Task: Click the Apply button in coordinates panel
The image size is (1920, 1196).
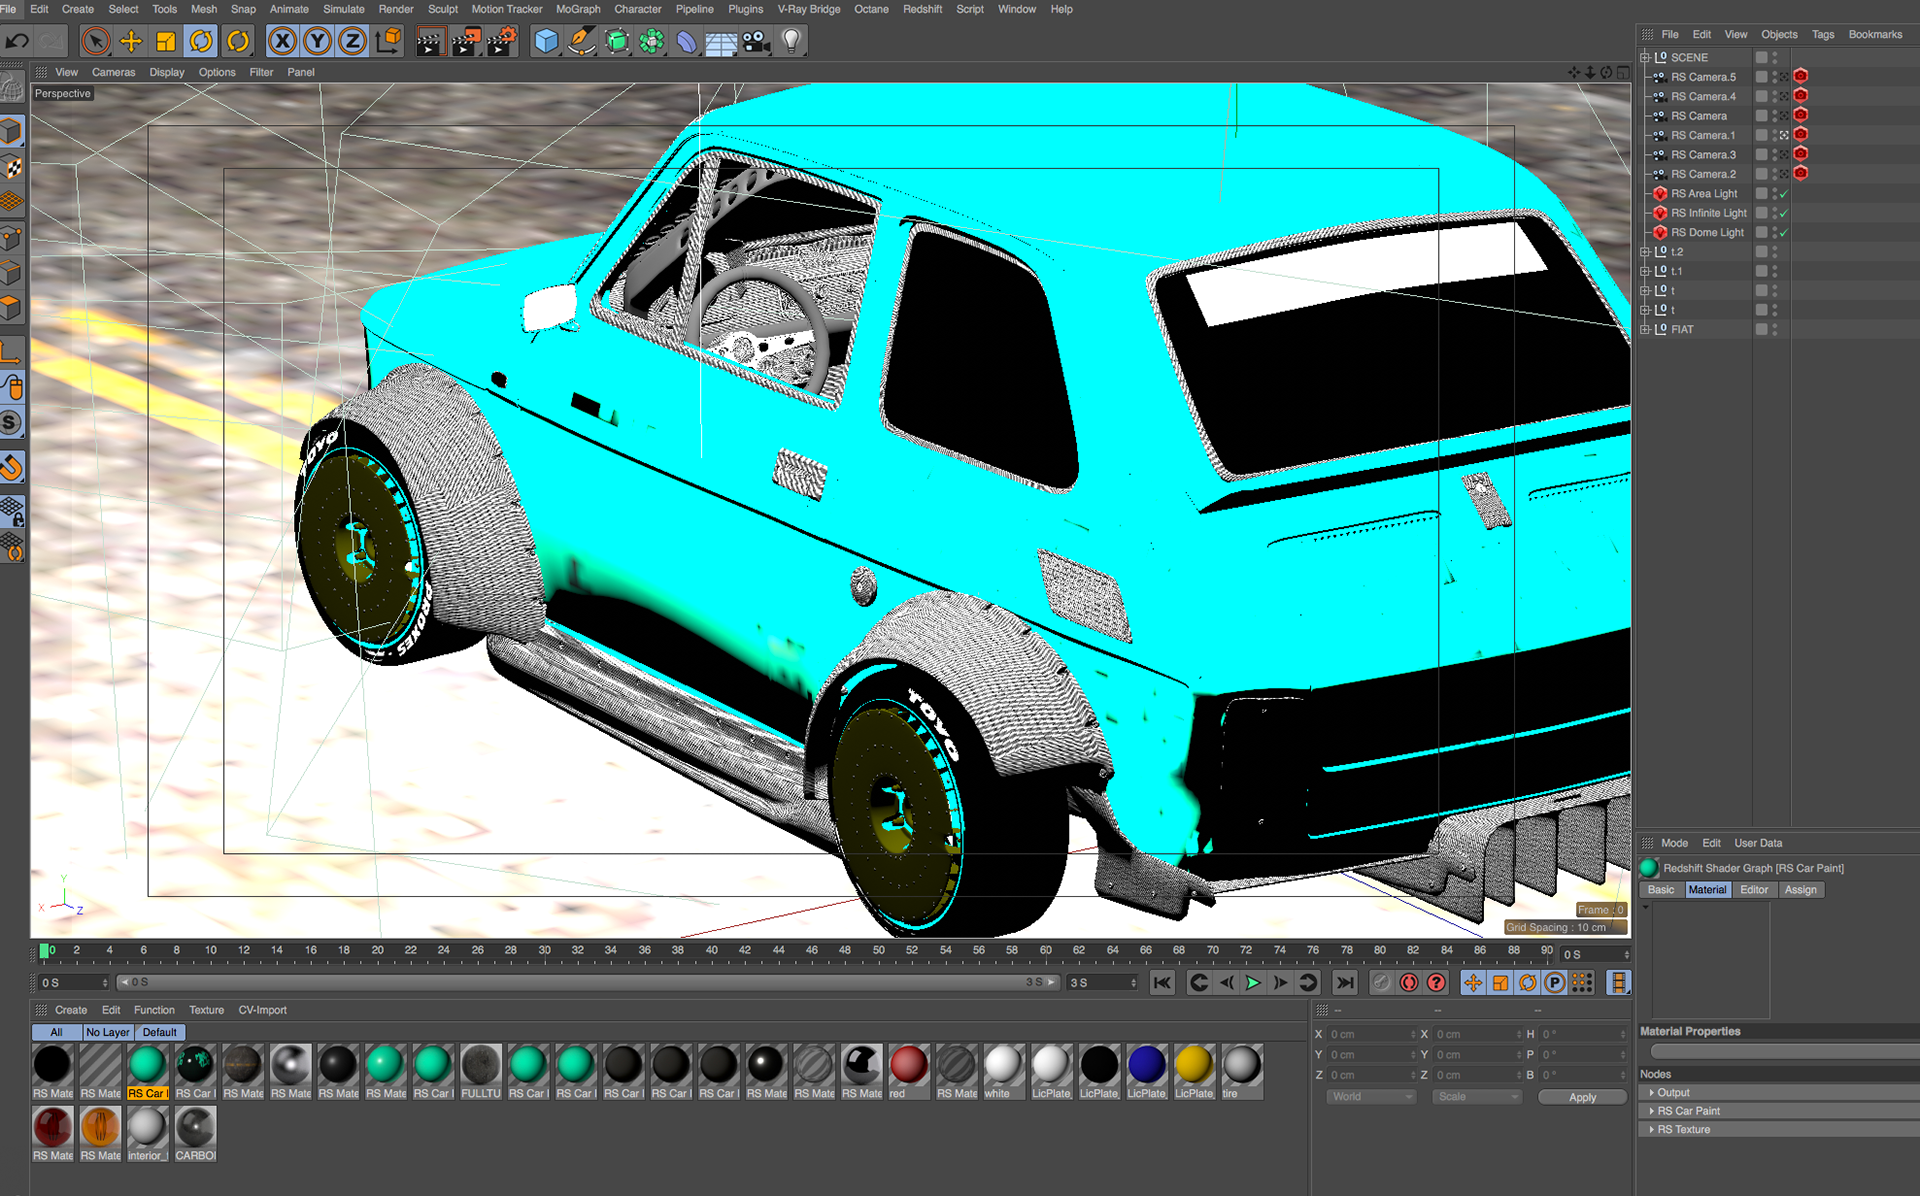Action: [1582, 1097]
